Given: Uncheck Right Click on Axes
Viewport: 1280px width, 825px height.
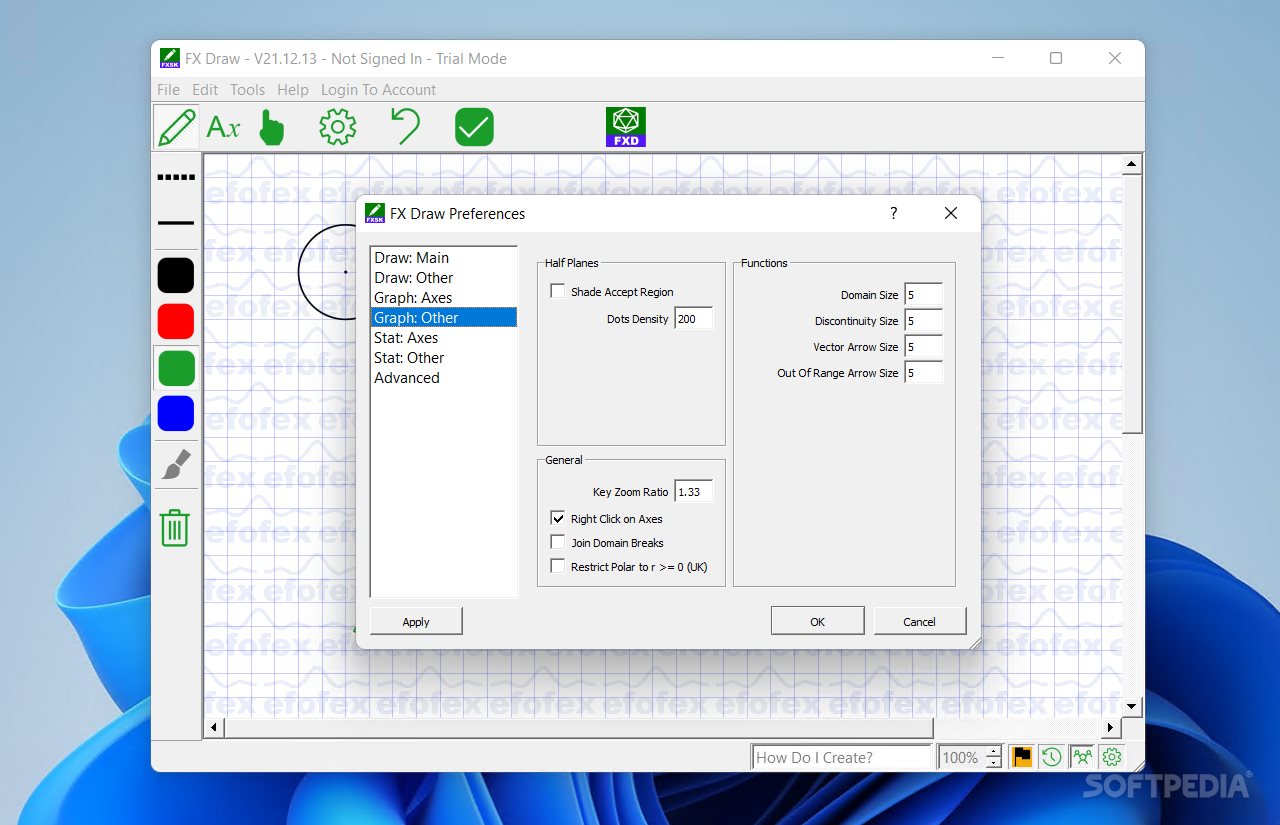Looking at the screenshot, I should point(558,519).
